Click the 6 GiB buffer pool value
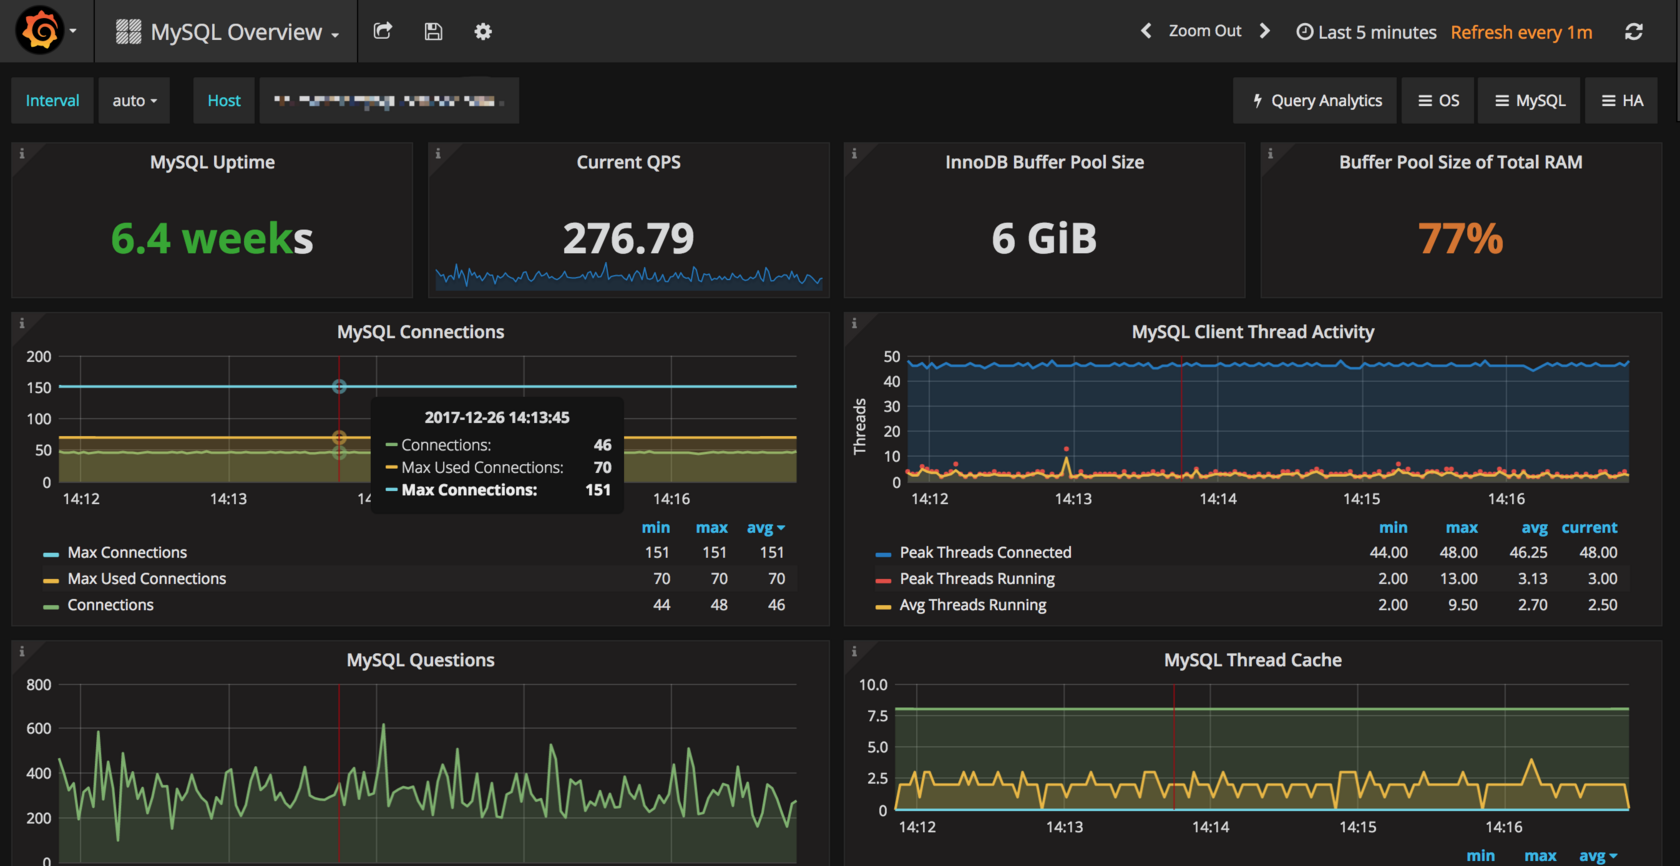The width and height of the screenshot is (1680, 866). tap(1045, 238)
